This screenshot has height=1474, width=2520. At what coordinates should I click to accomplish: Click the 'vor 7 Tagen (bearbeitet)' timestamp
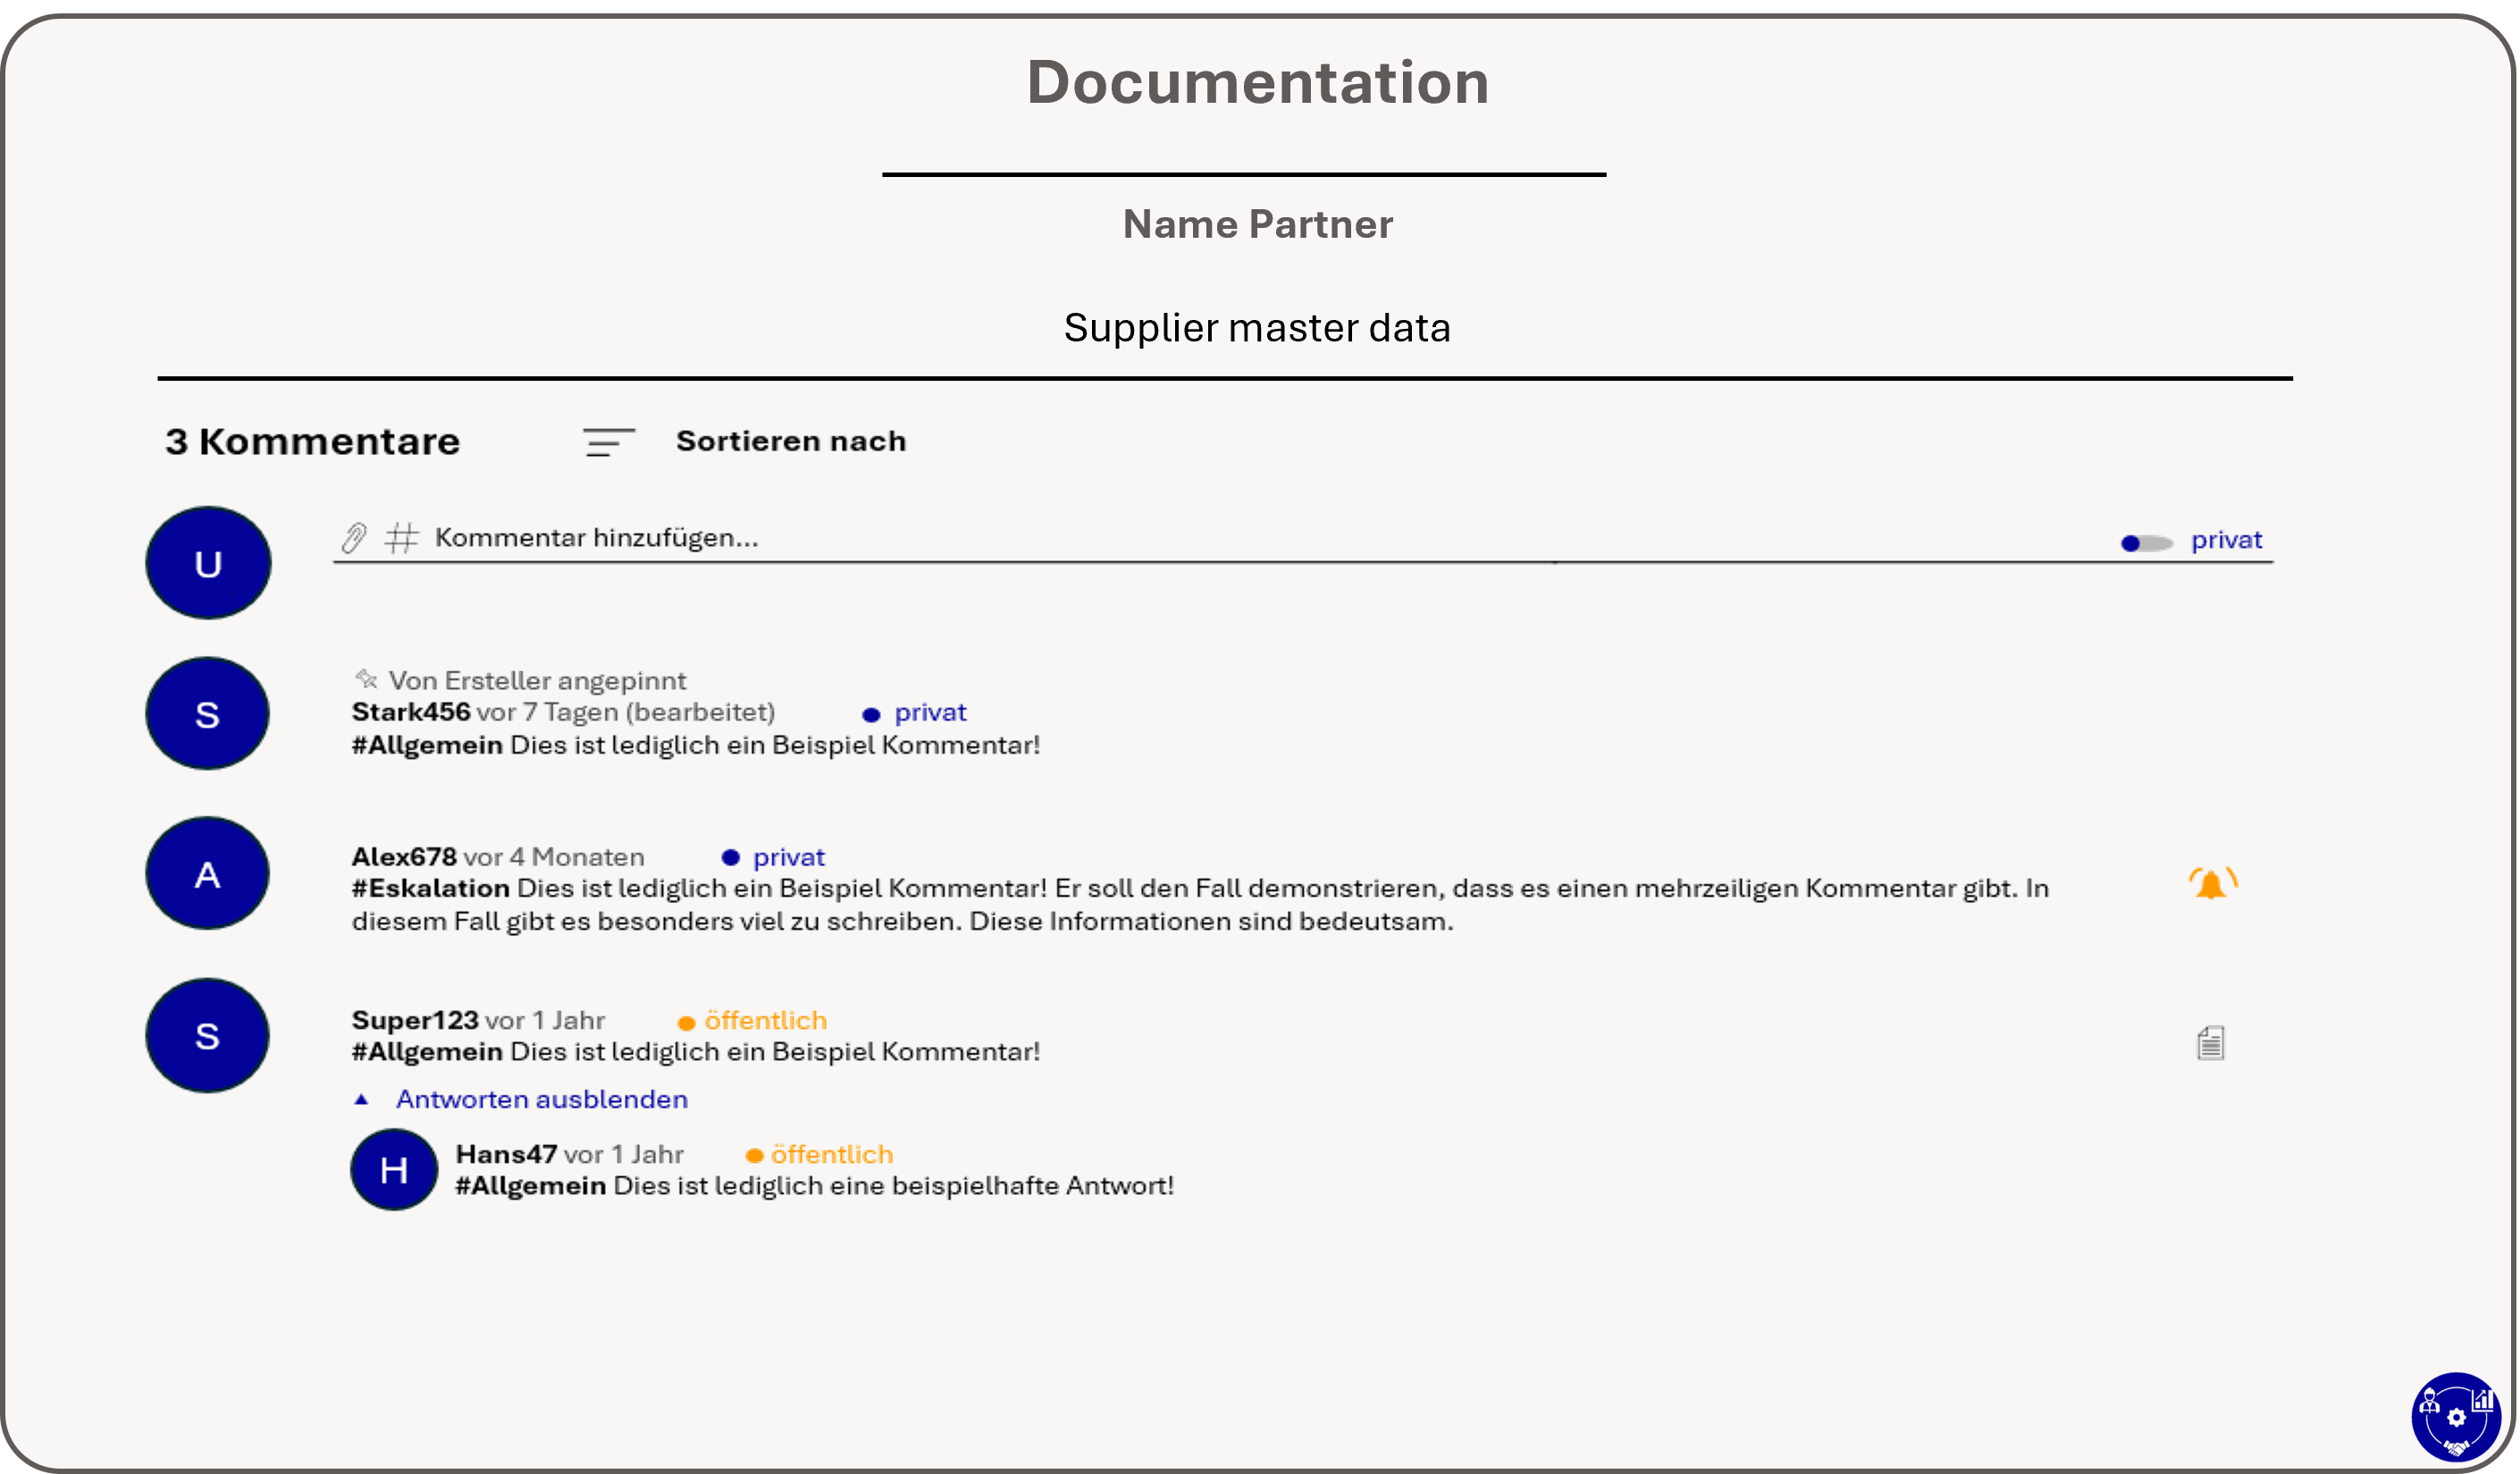coord(626,712)
